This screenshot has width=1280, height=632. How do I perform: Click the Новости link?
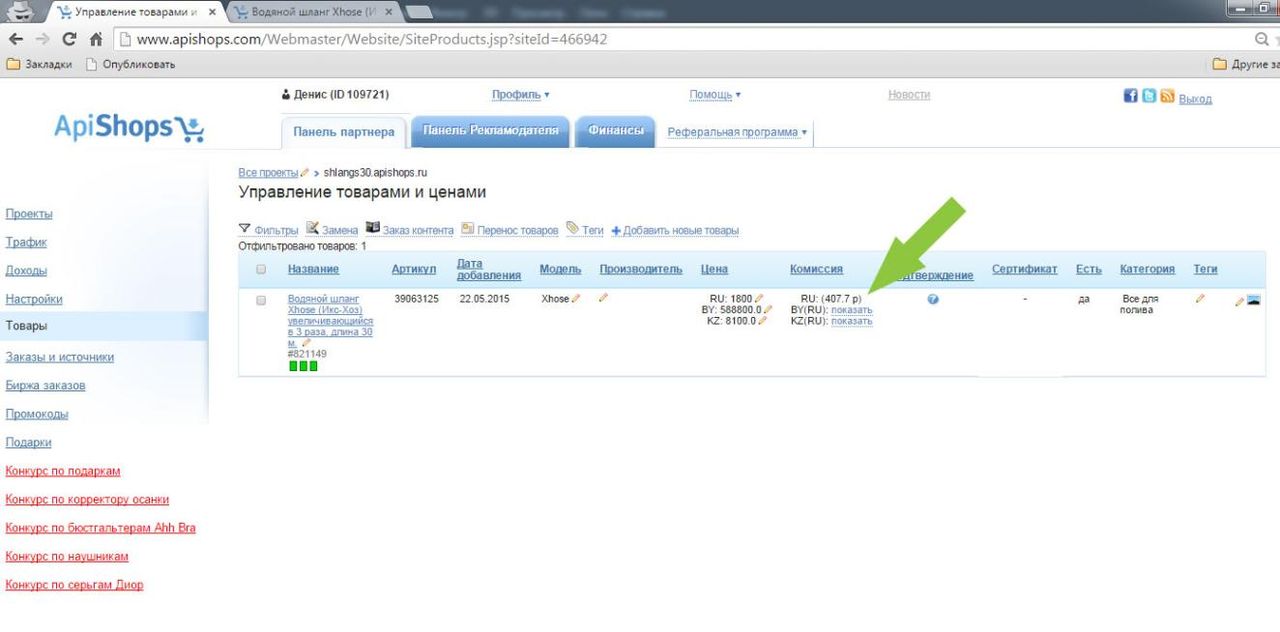[x=909, y=95]
